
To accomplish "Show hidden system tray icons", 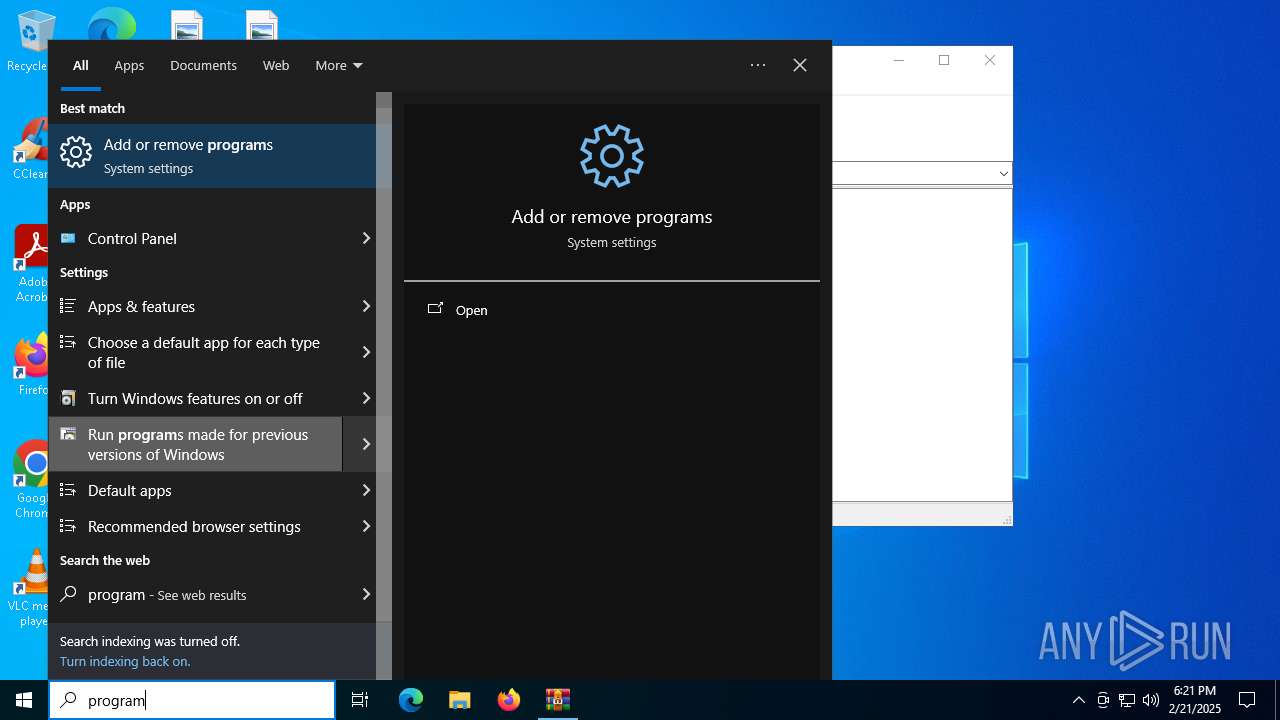I will tap(1078, 700).
